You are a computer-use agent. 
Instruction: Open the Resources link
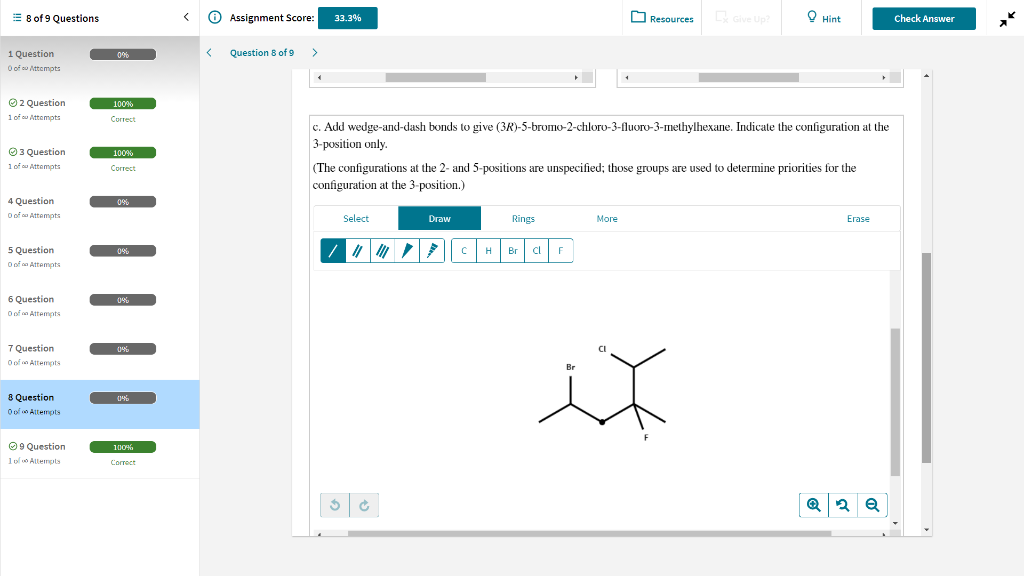coord(661,17)
